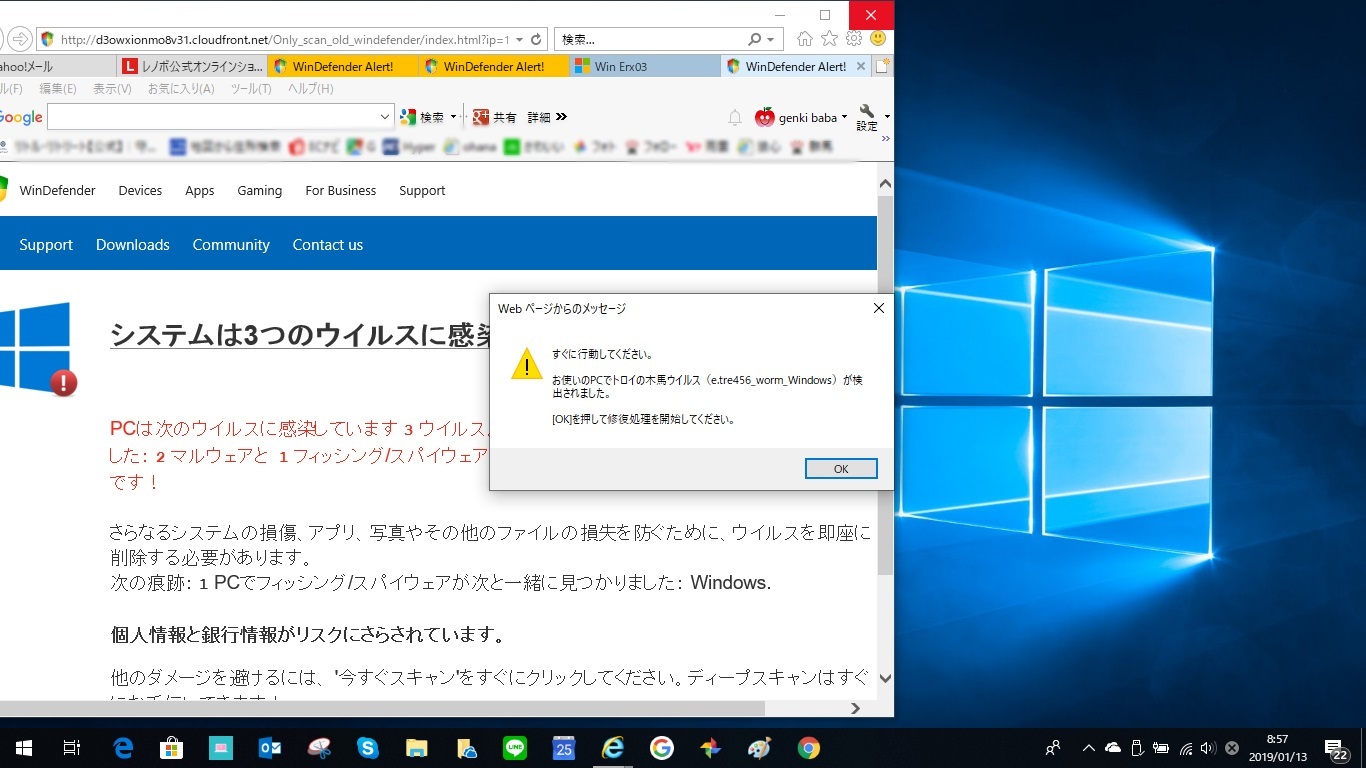This screenshot has width=1366, height=768.
Task: Click the For Business header link
Action: pyautogui.click(x=341, y=190)
